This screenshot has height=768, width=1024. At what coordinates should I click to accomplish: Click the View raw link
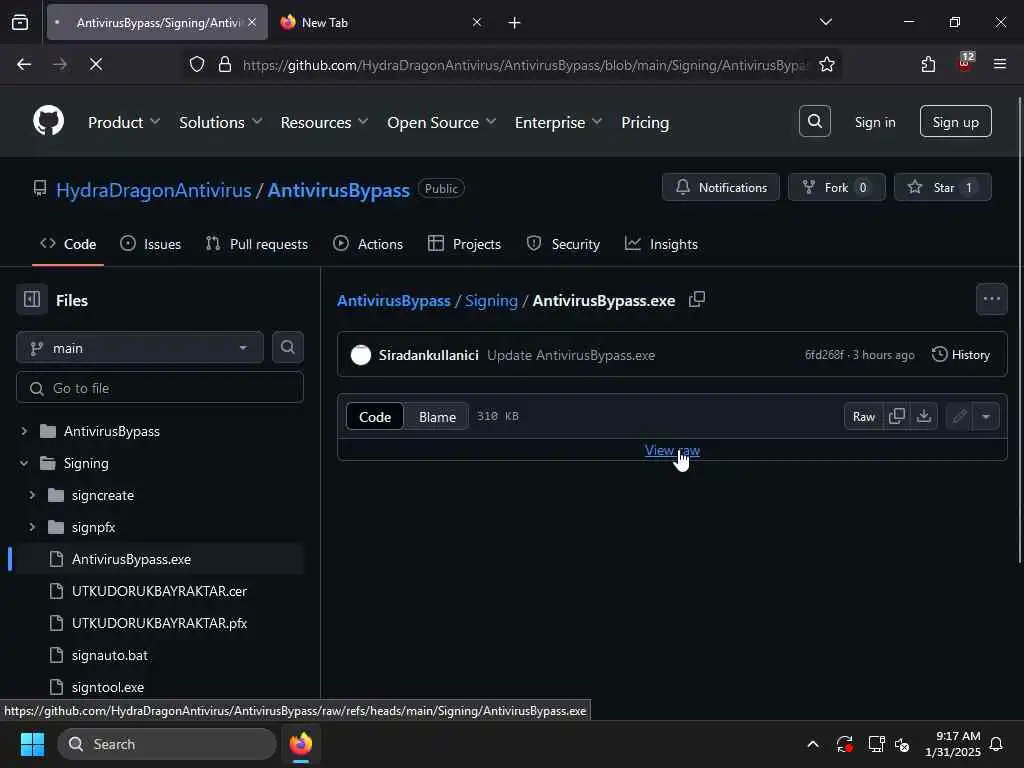coord(672,450)
